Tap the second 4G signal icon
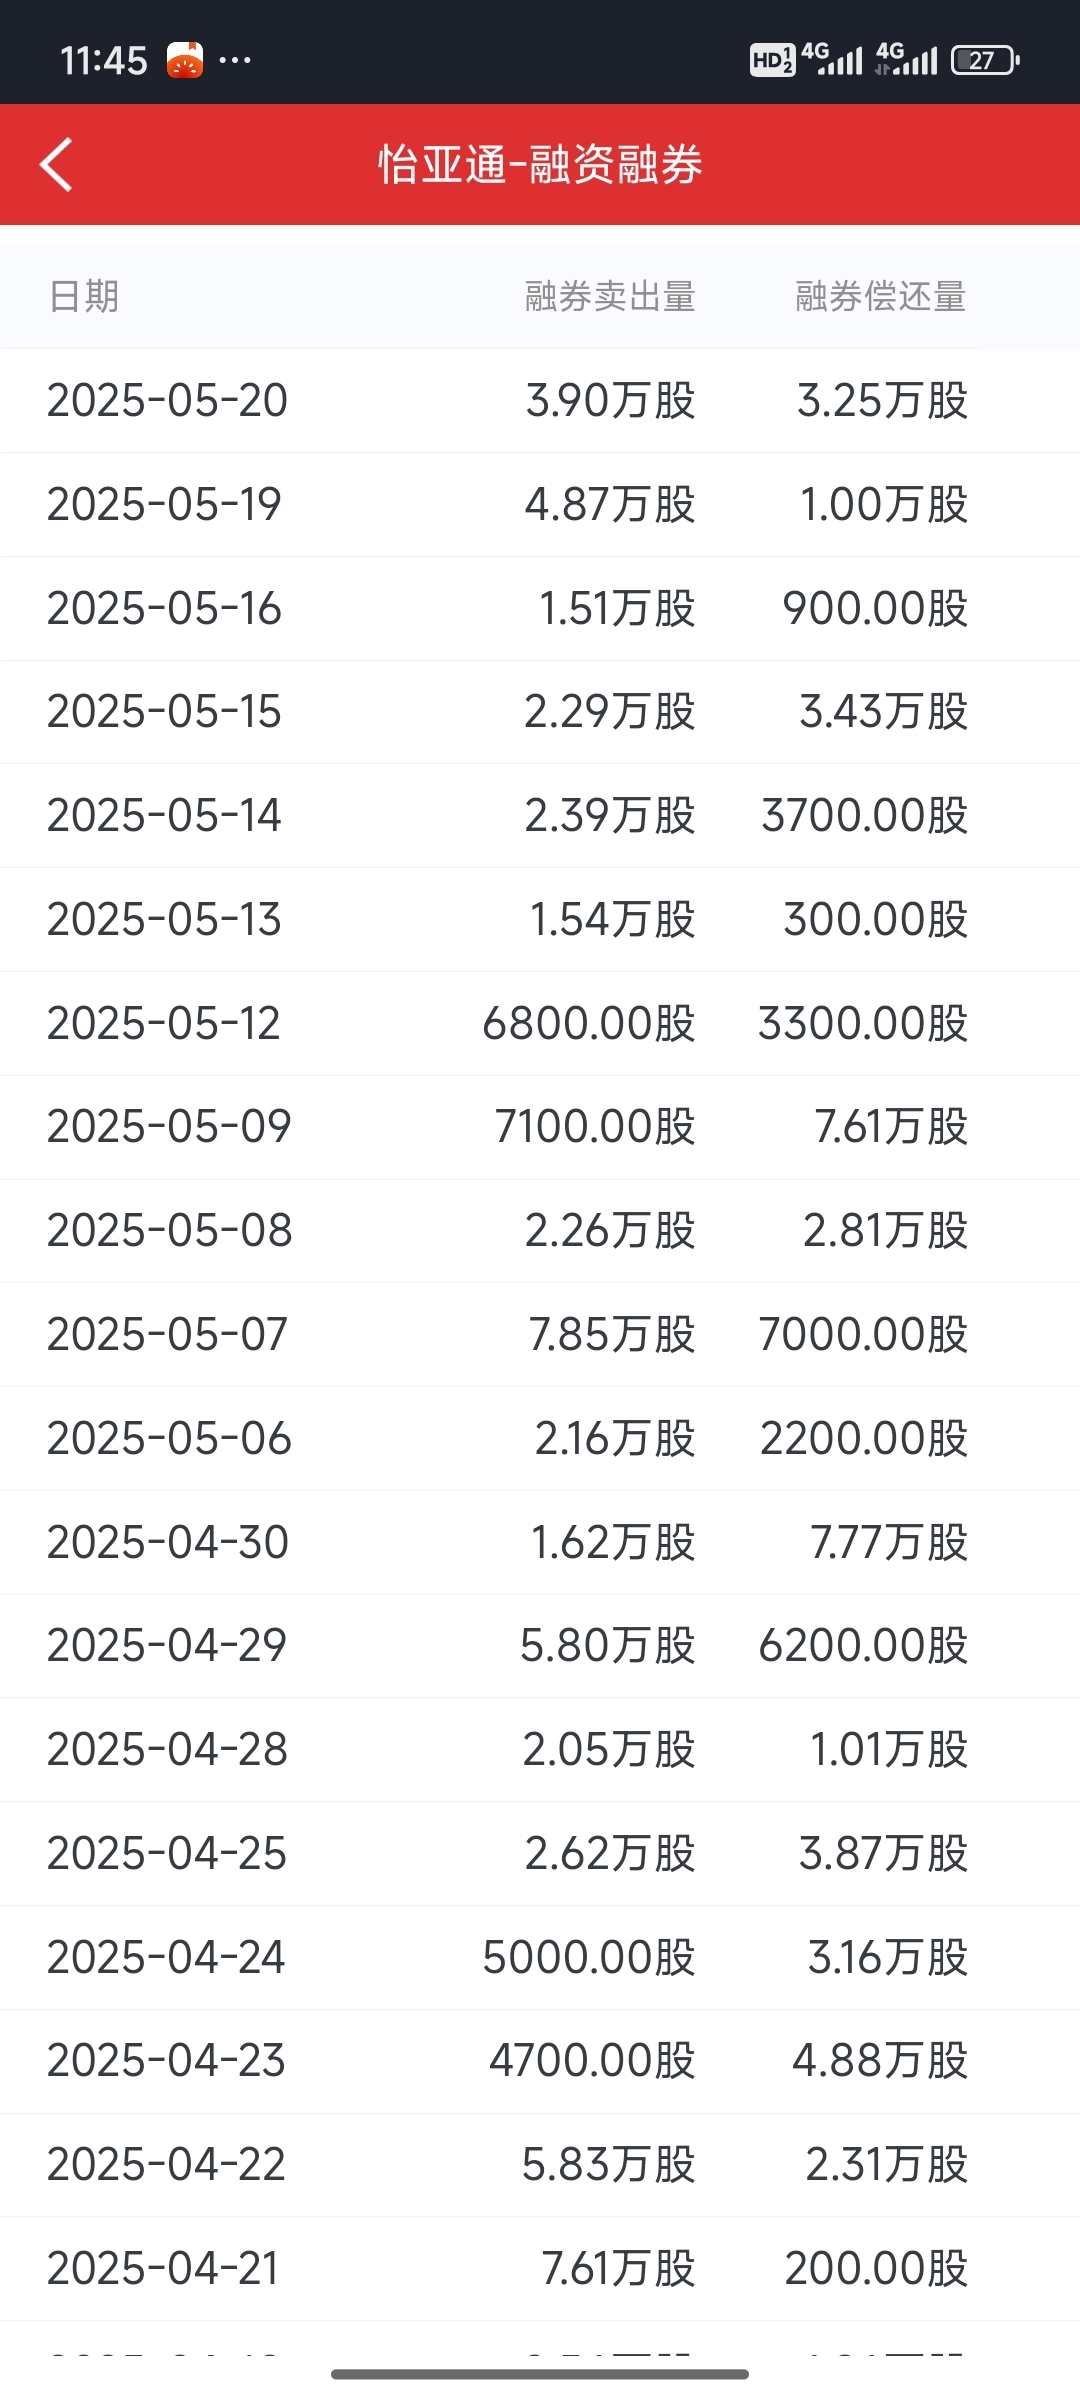 (x=907, y=59)
